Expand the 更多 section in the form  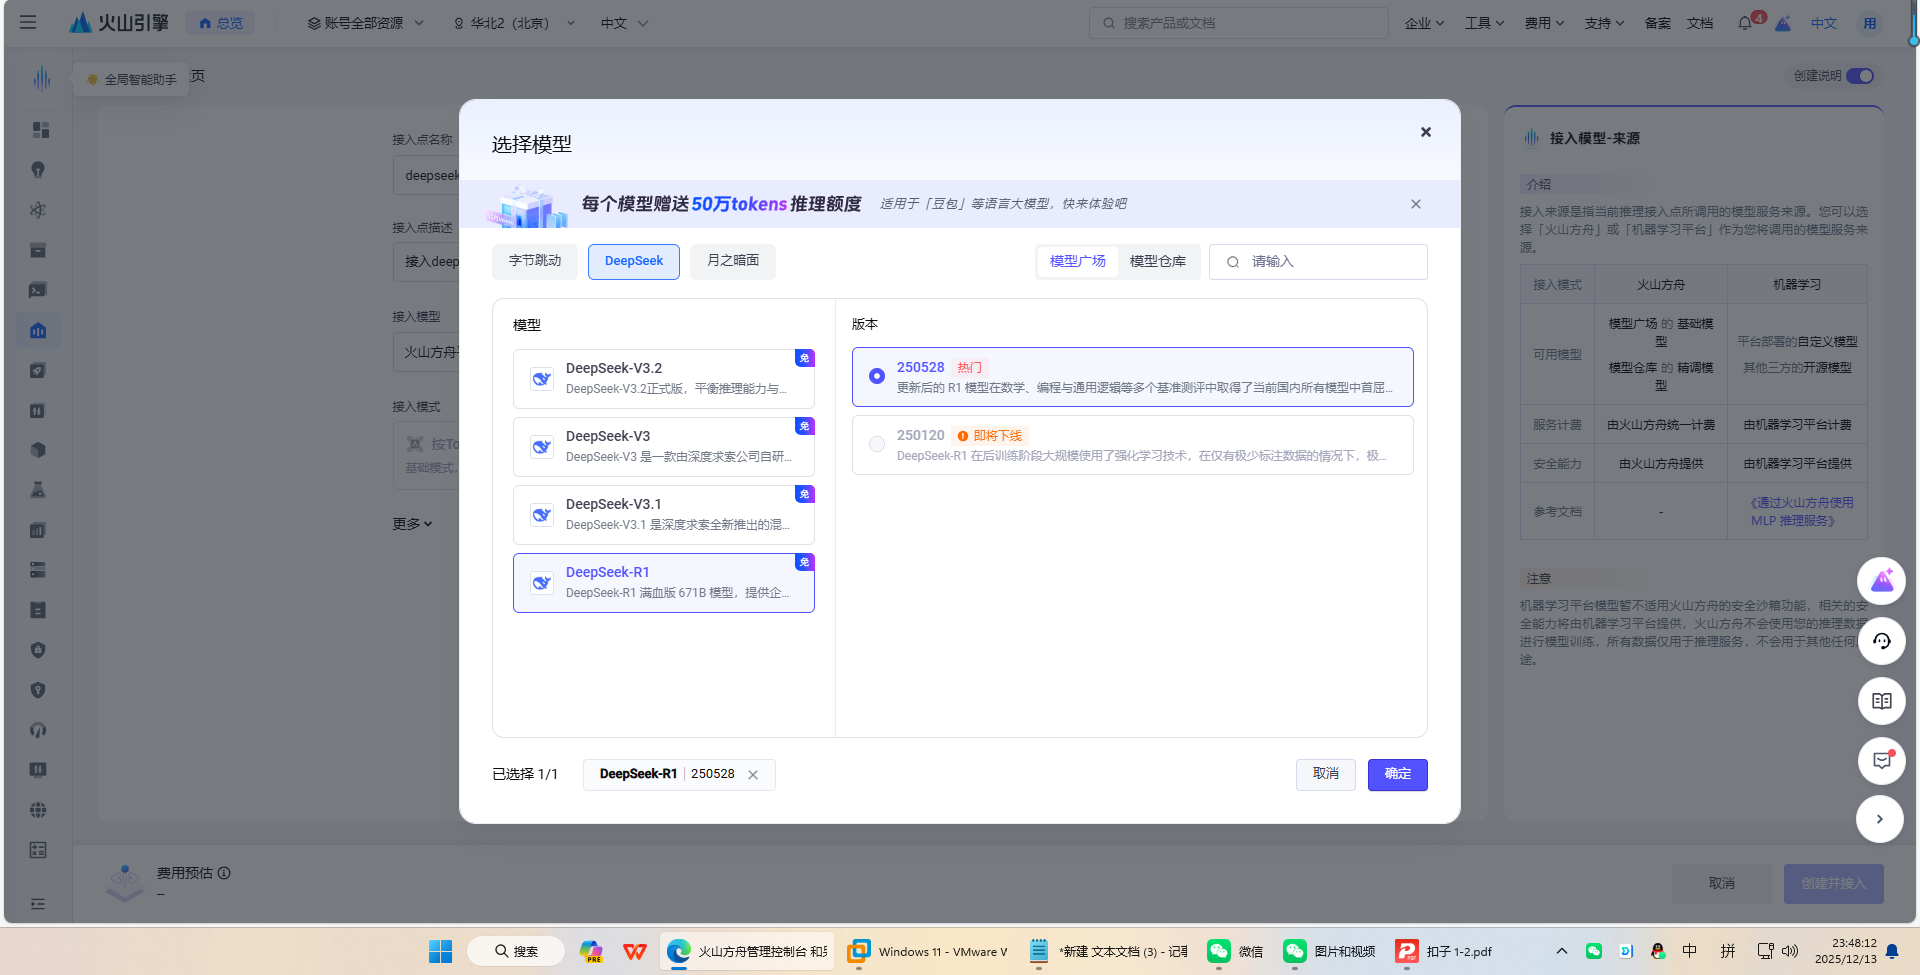[x=413, y=523]
